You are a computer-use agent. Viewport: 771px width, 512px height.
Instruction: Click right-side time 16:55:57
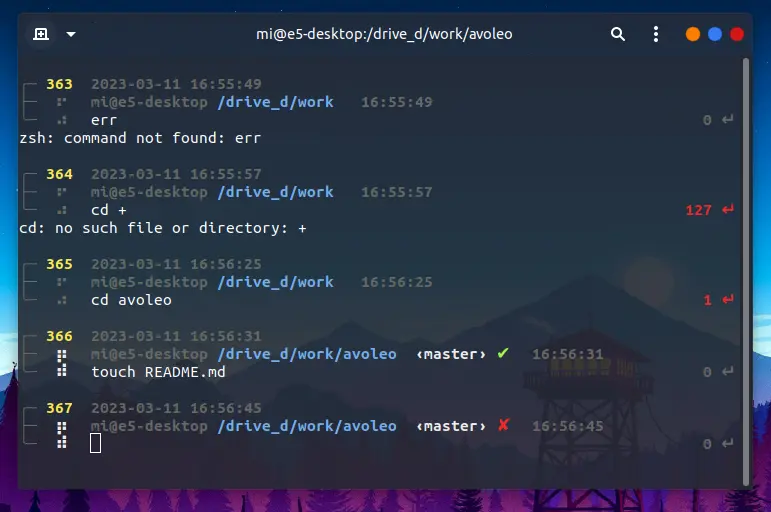(397, 192)
